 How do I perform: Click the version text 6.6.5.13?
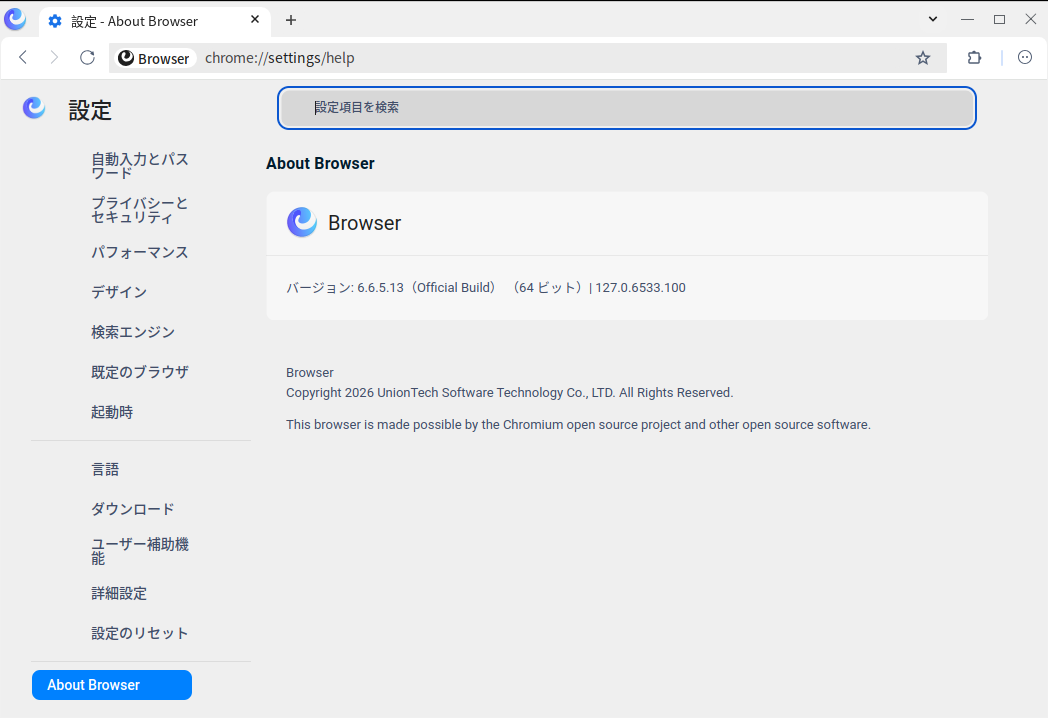tap(380, 287)
